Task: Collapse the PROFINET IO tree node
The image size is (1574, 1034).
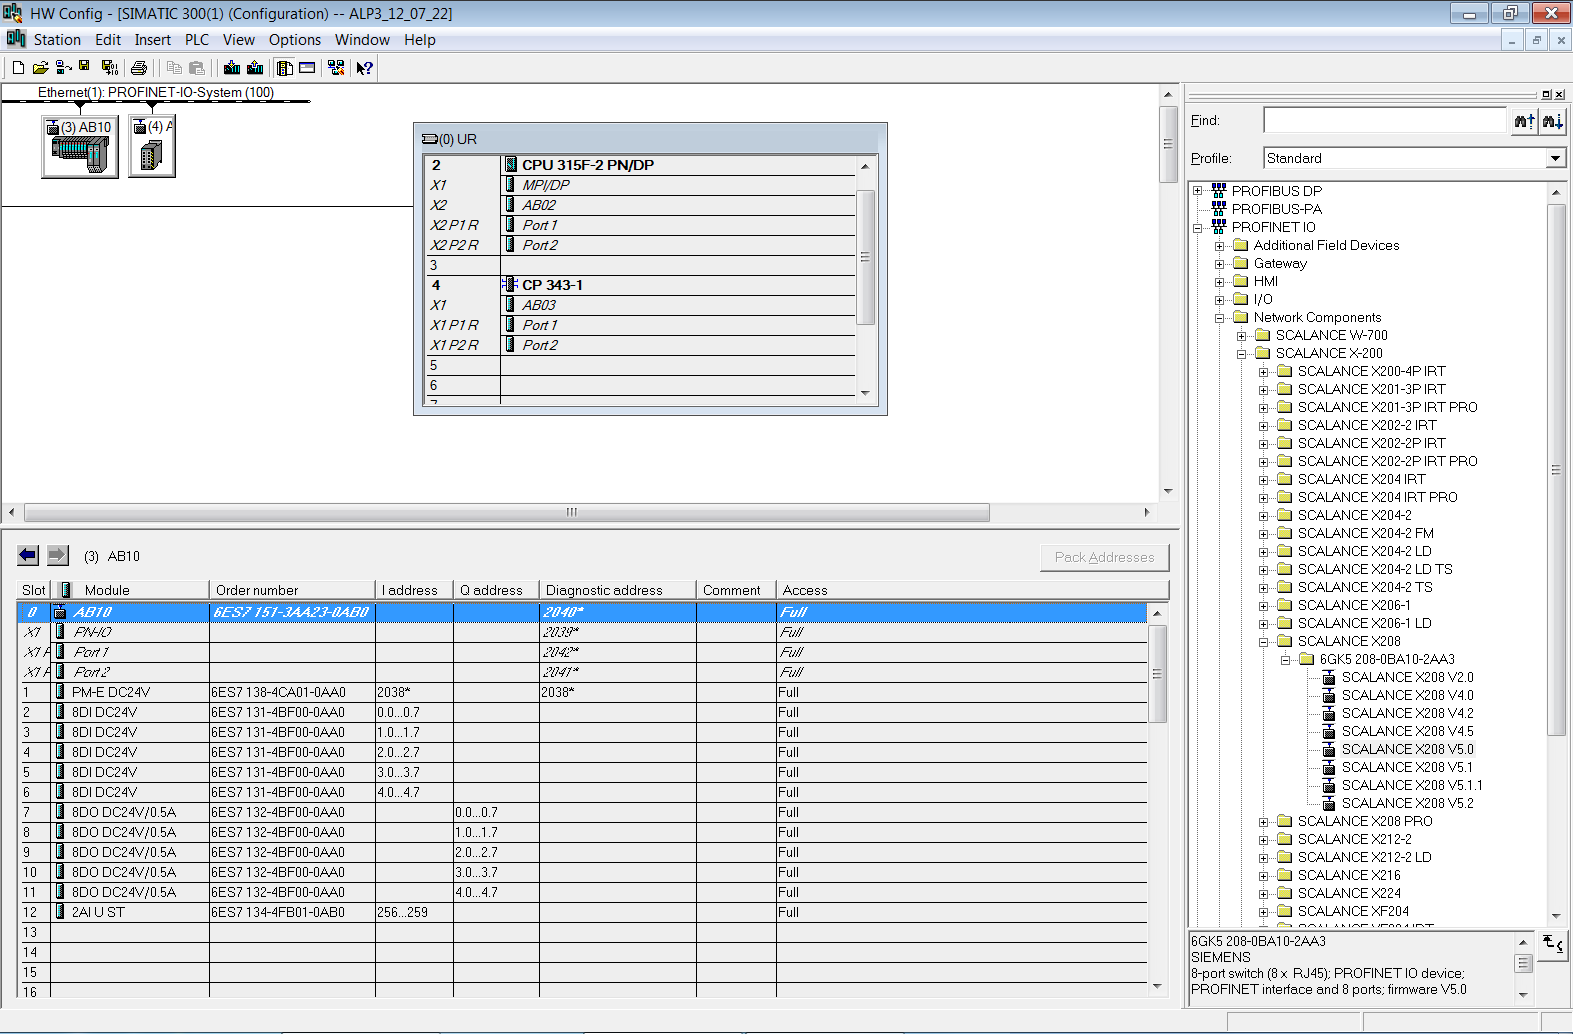Action: tap(1197, 228)
